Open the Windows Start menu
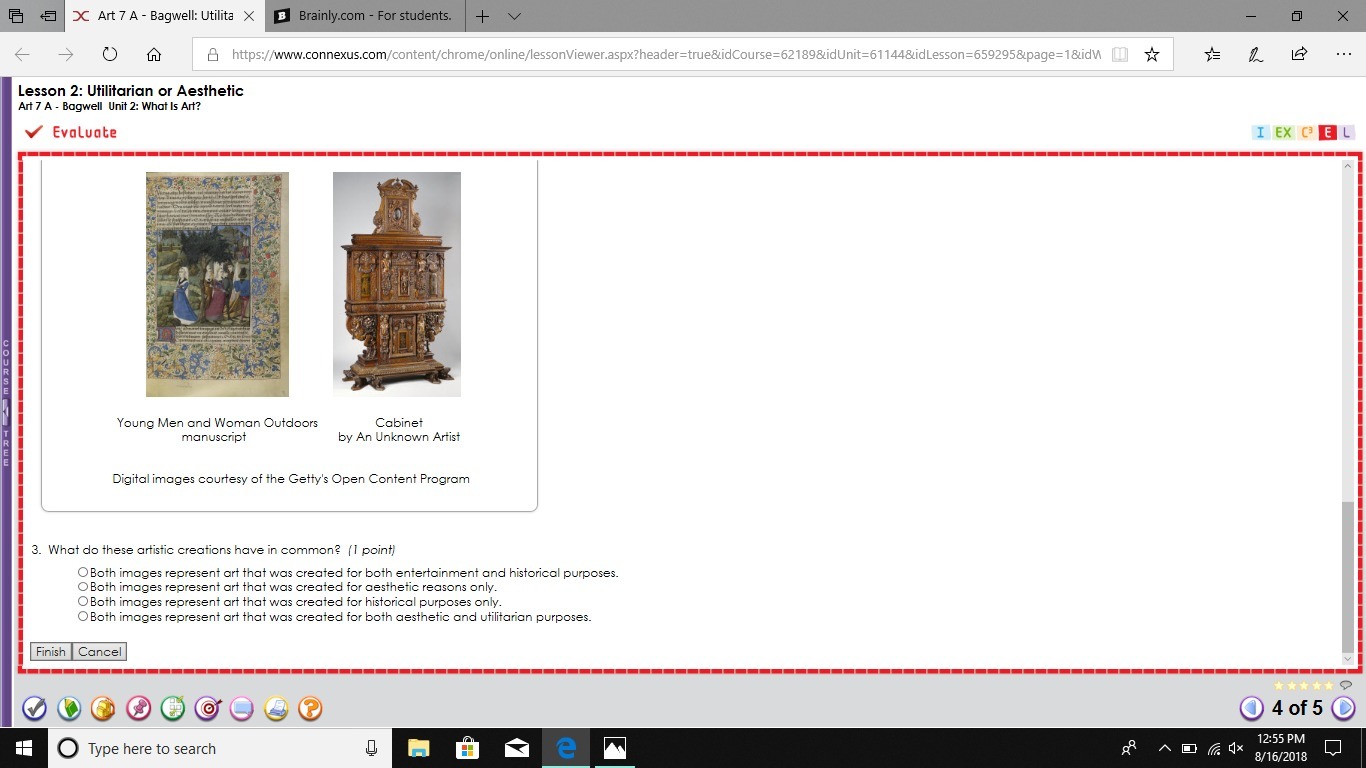 (23, 748)
